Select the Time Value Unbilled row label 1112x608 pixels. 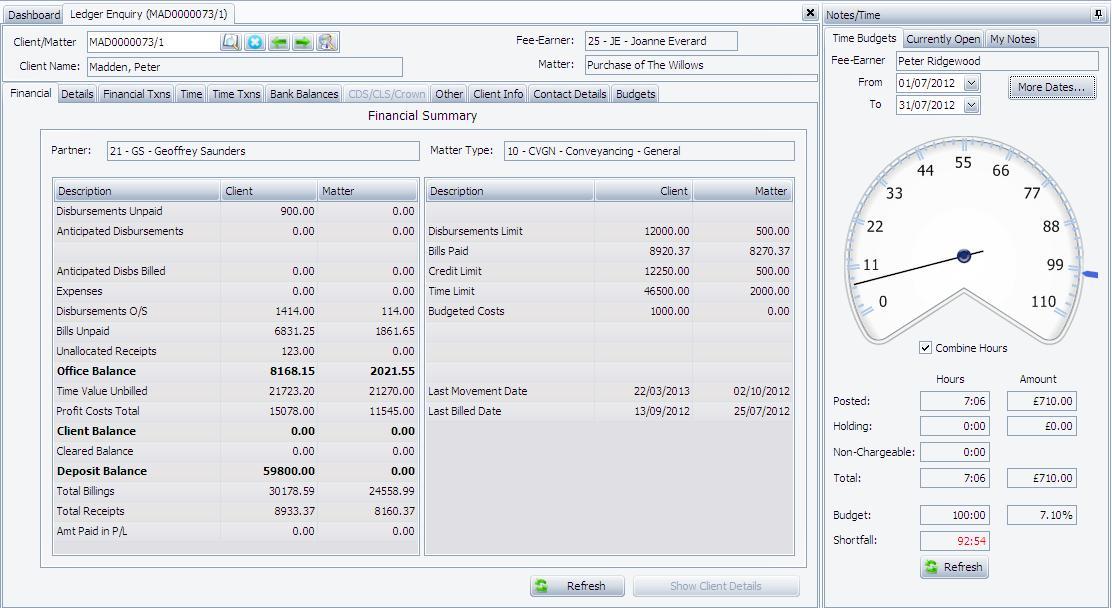[102, 391]
